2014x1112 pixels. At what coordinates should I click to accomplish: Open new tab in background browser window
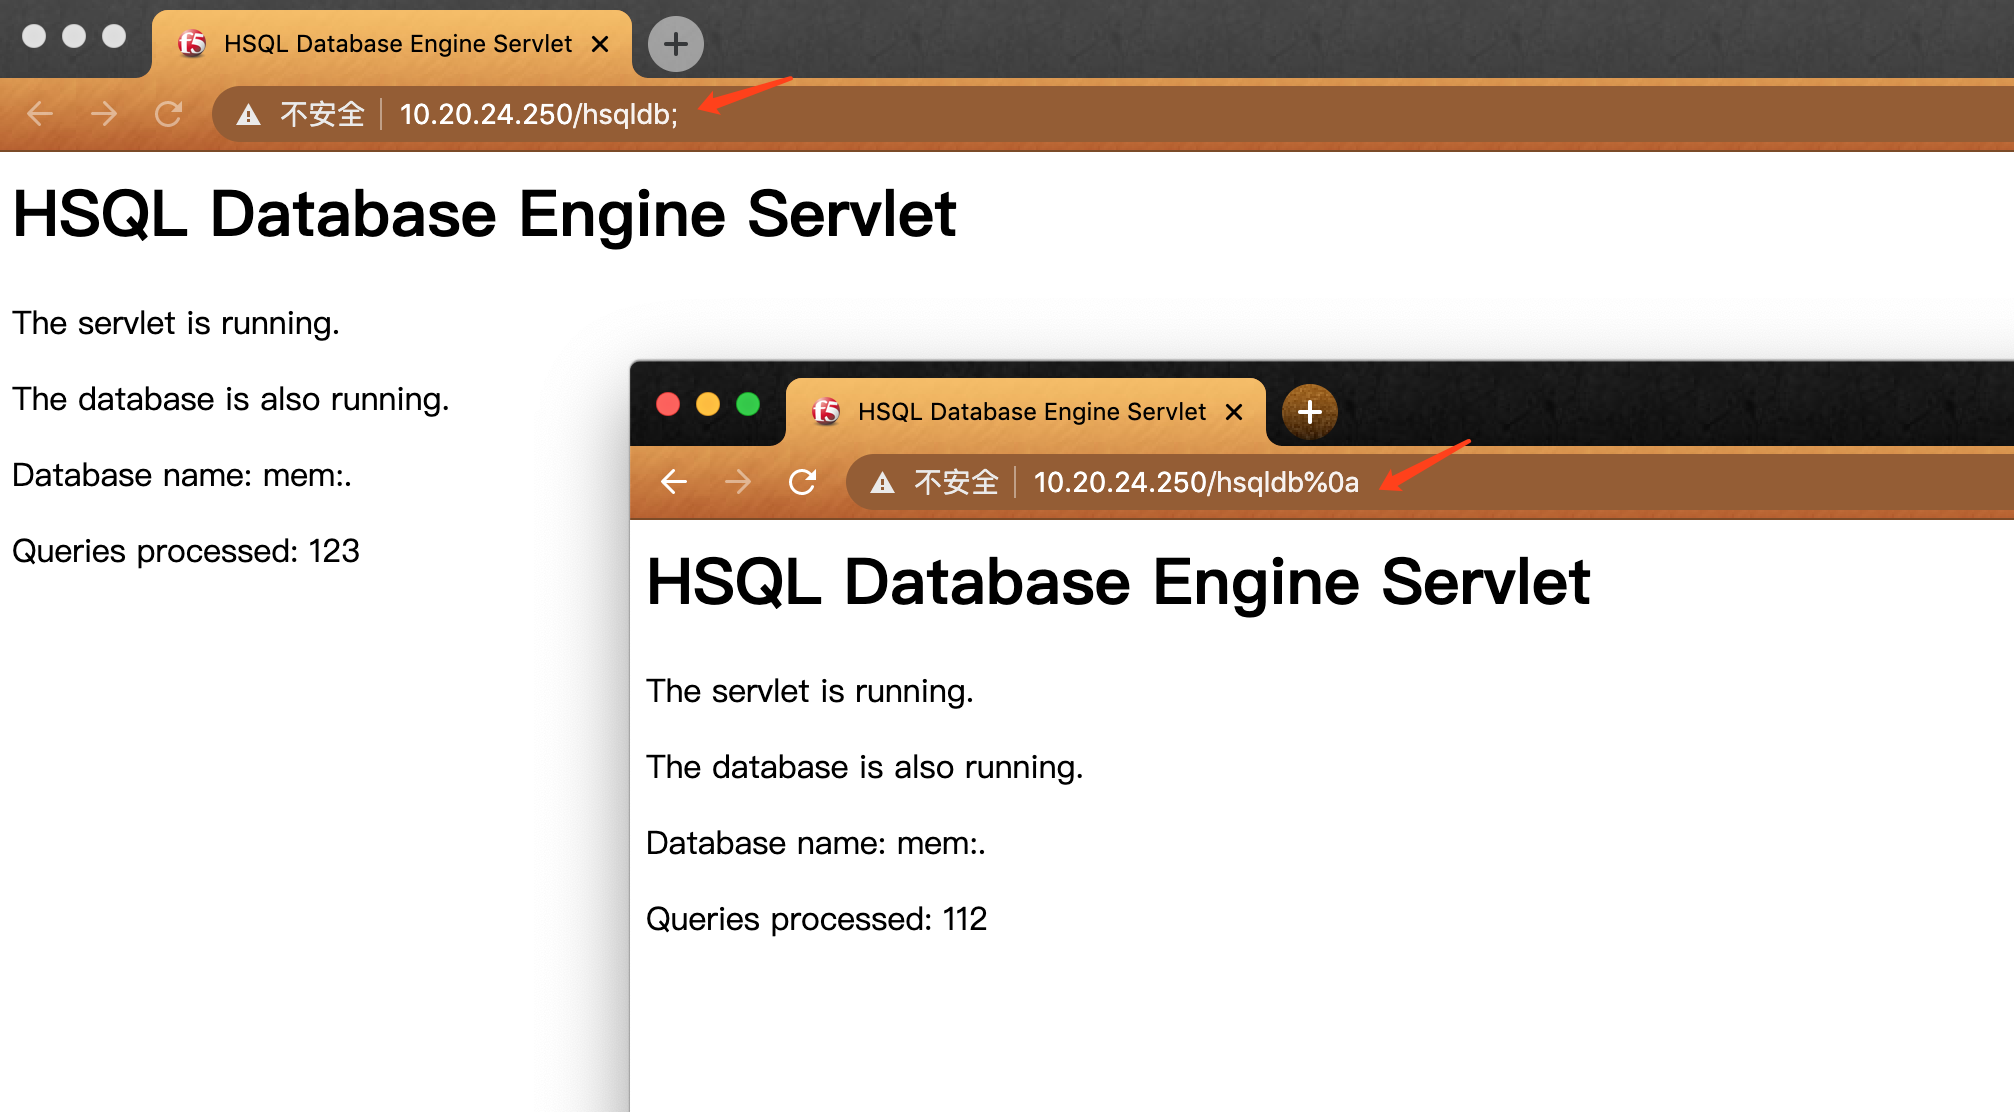(x=675, y=44)
